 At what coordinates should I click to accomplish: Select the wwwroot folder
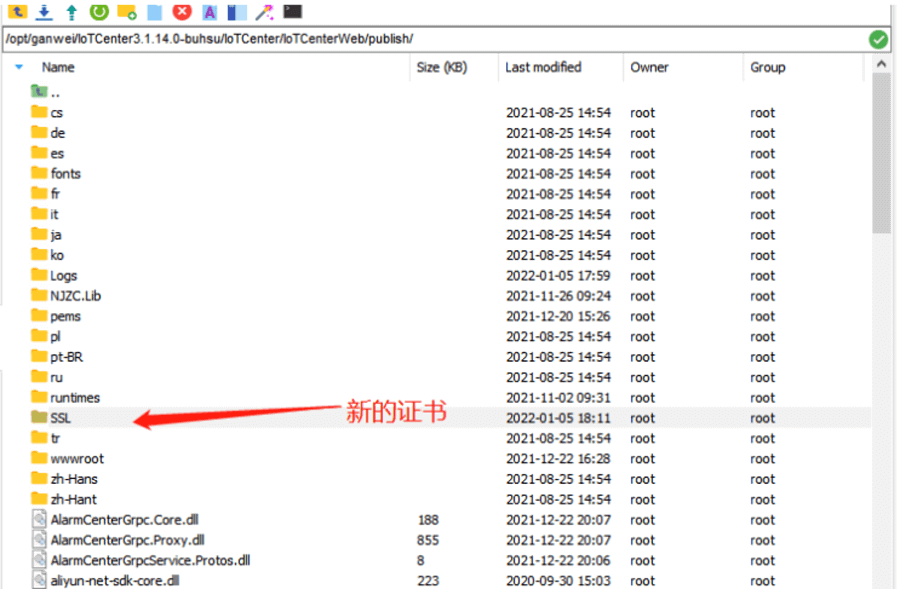[77, 459]
